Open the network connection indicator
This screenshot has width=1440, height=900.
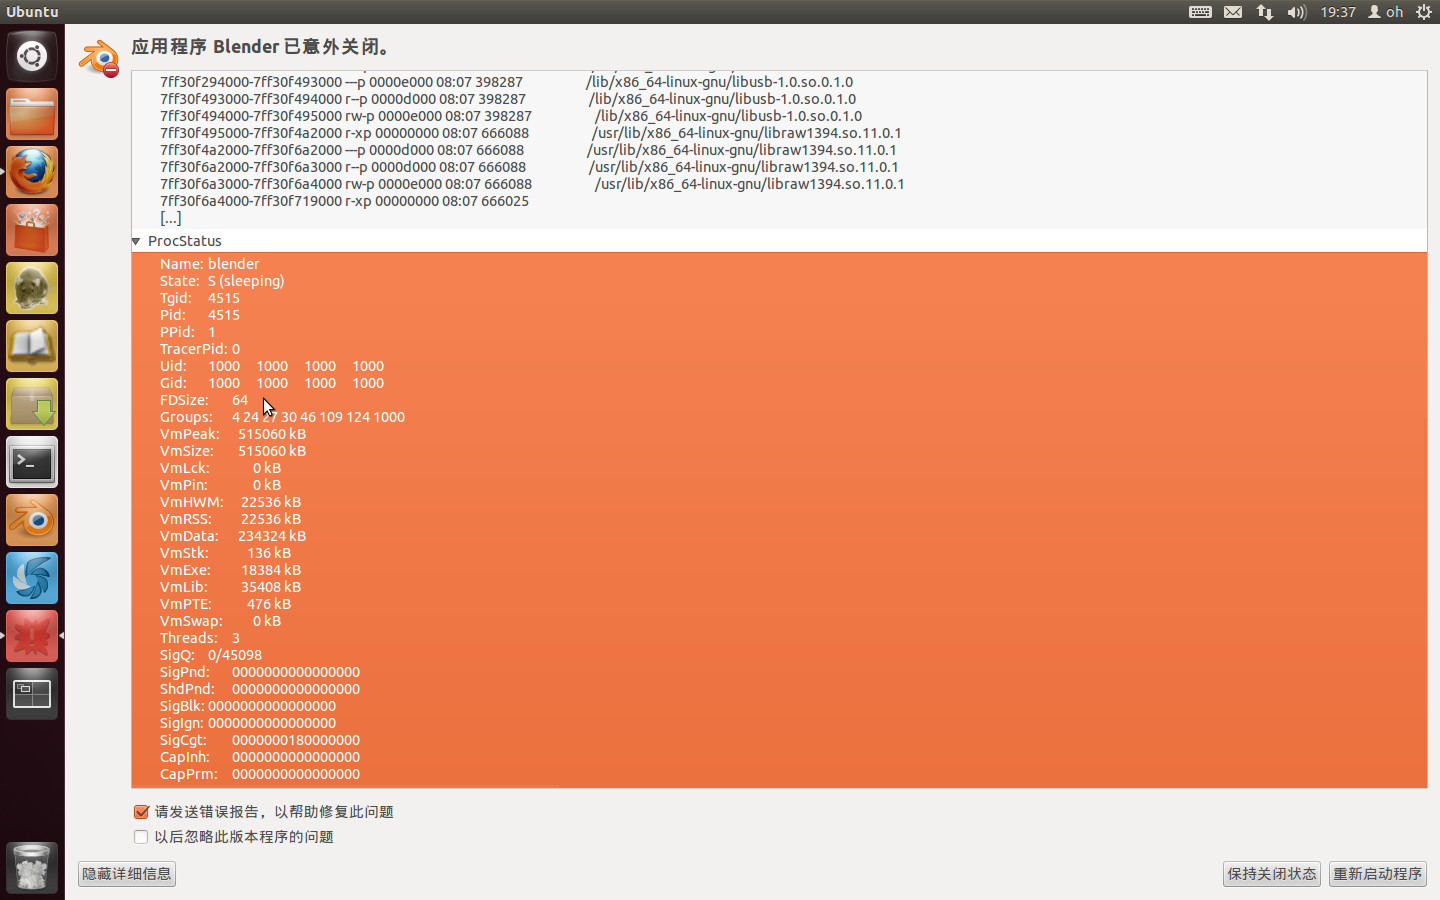(1265, 12)
